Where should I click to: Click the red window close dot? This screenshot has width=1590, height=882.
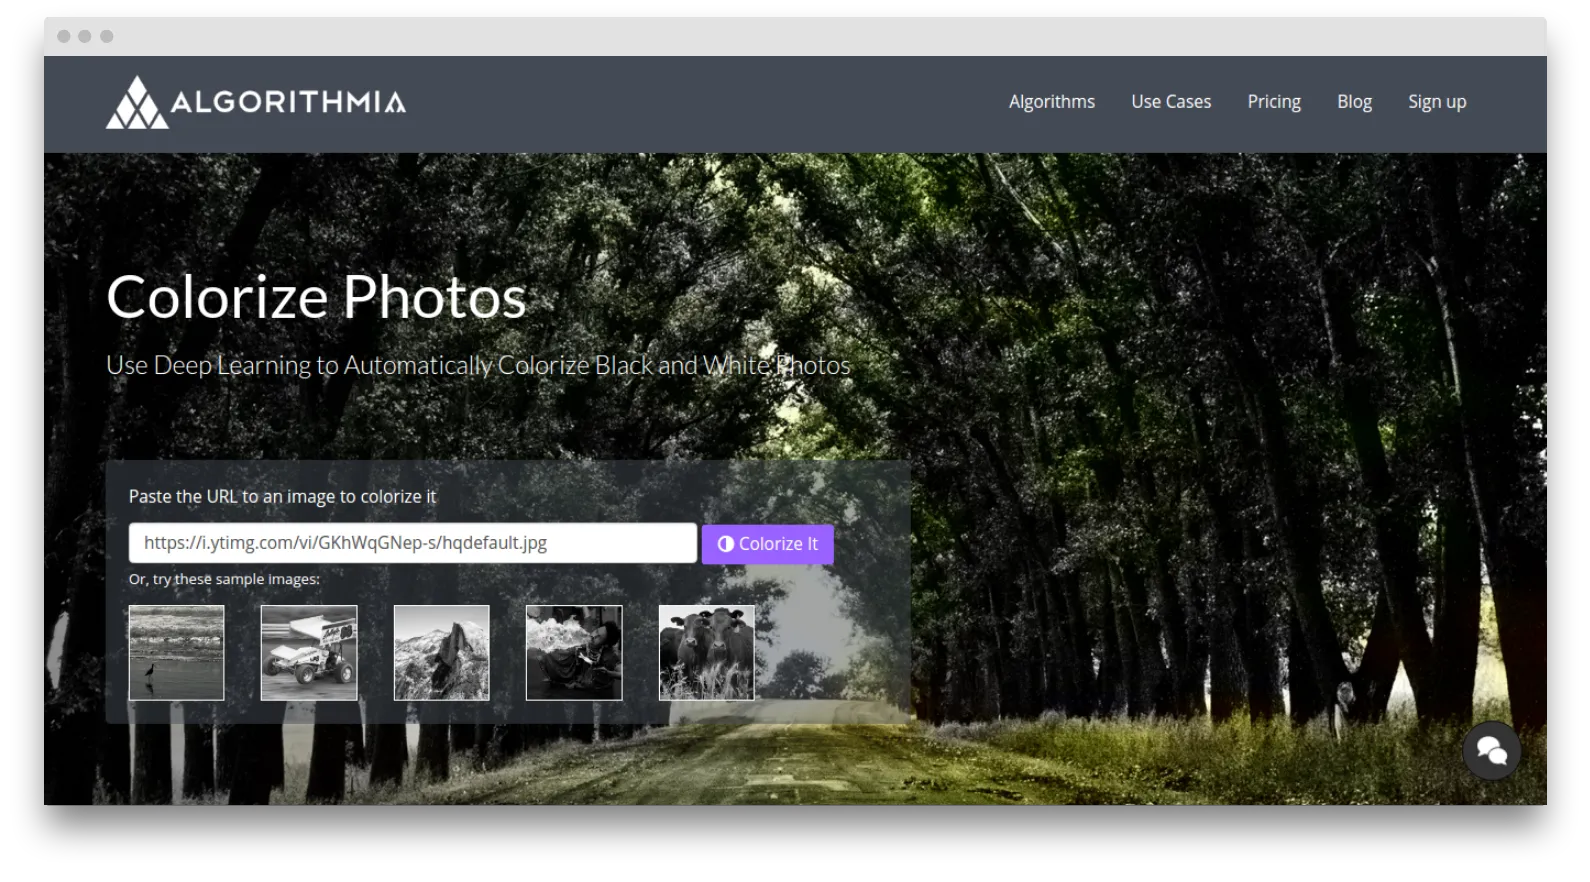[64, 36]
